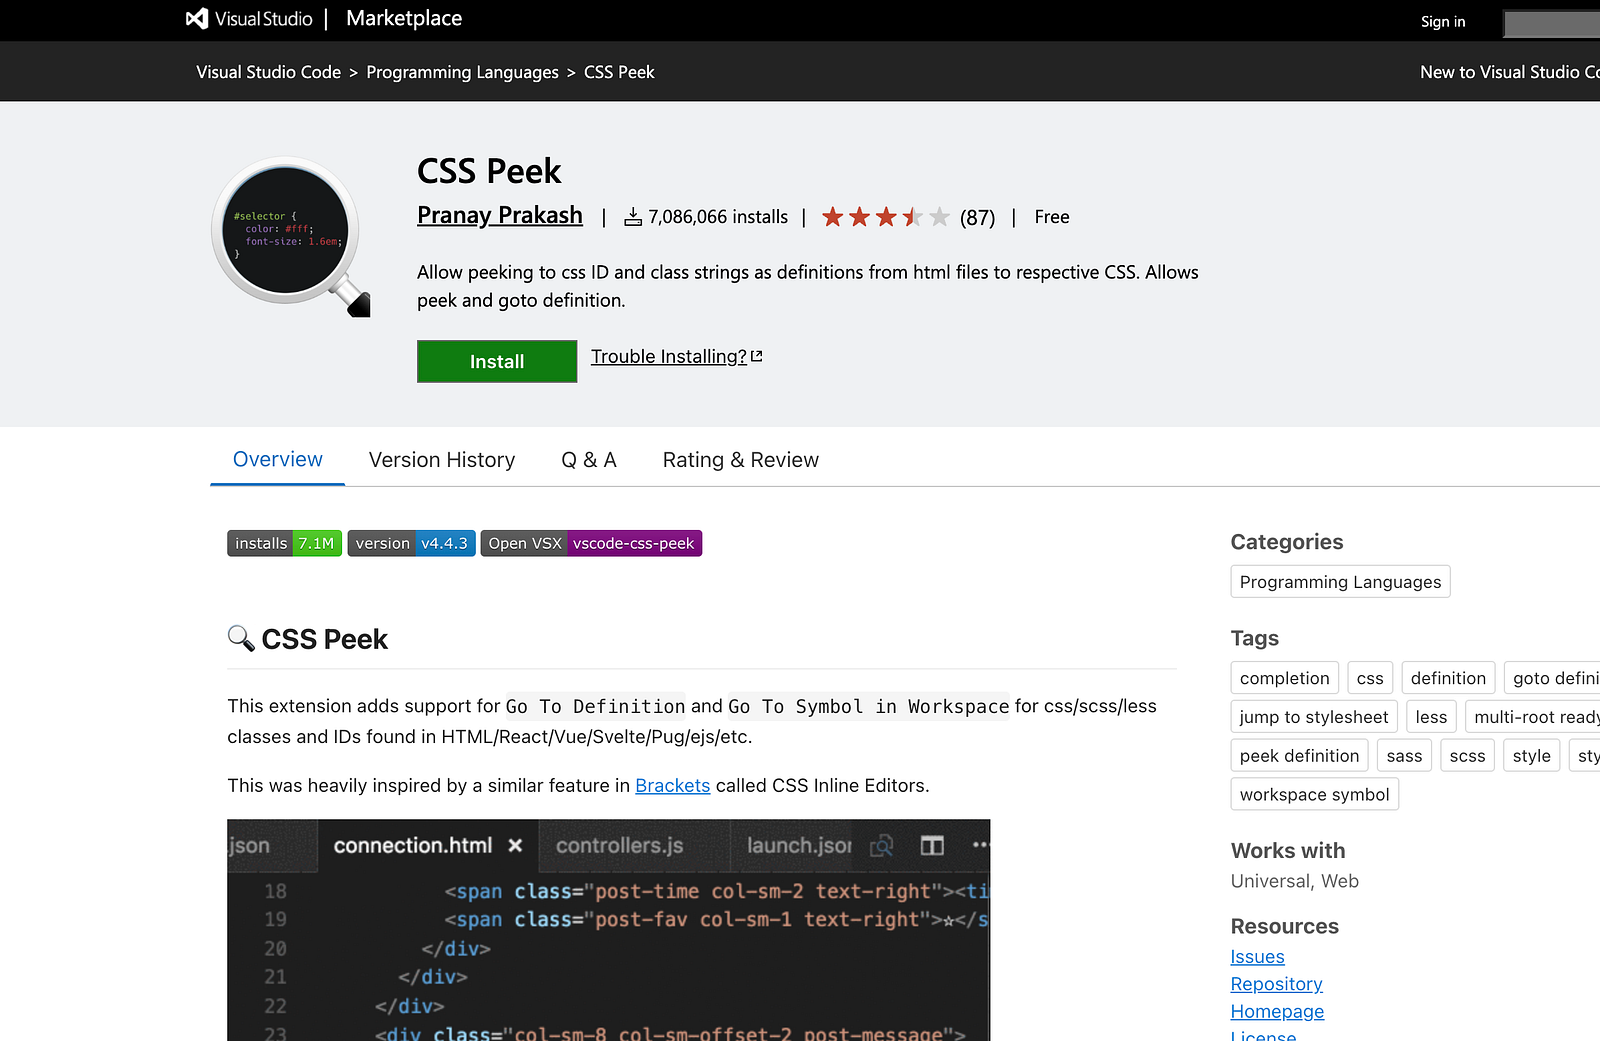Open the CSS Peek extension logo image
The image size is (1600, 1041).
point(291,236)
